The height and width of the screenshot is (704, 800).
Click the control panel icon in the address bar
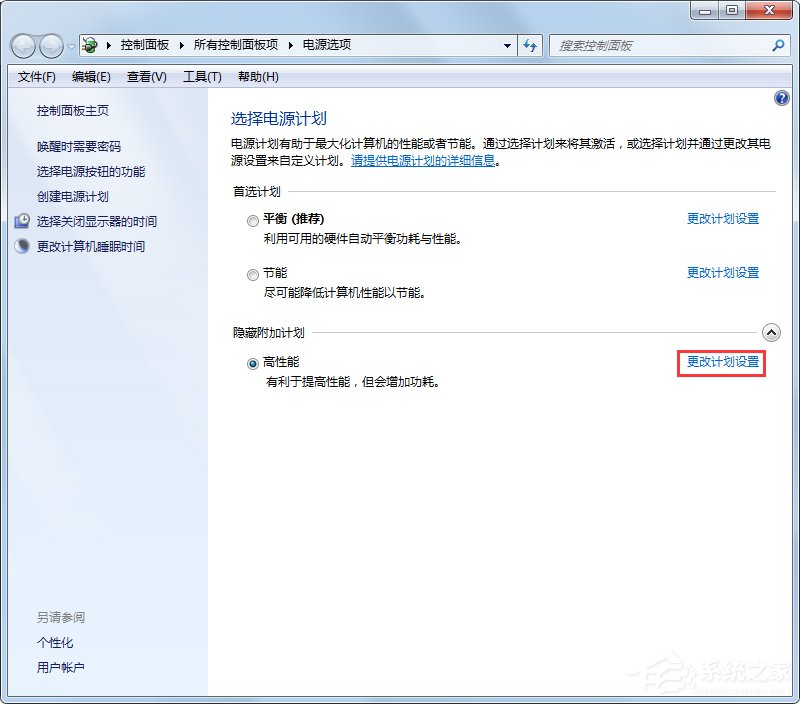point(88,45)
